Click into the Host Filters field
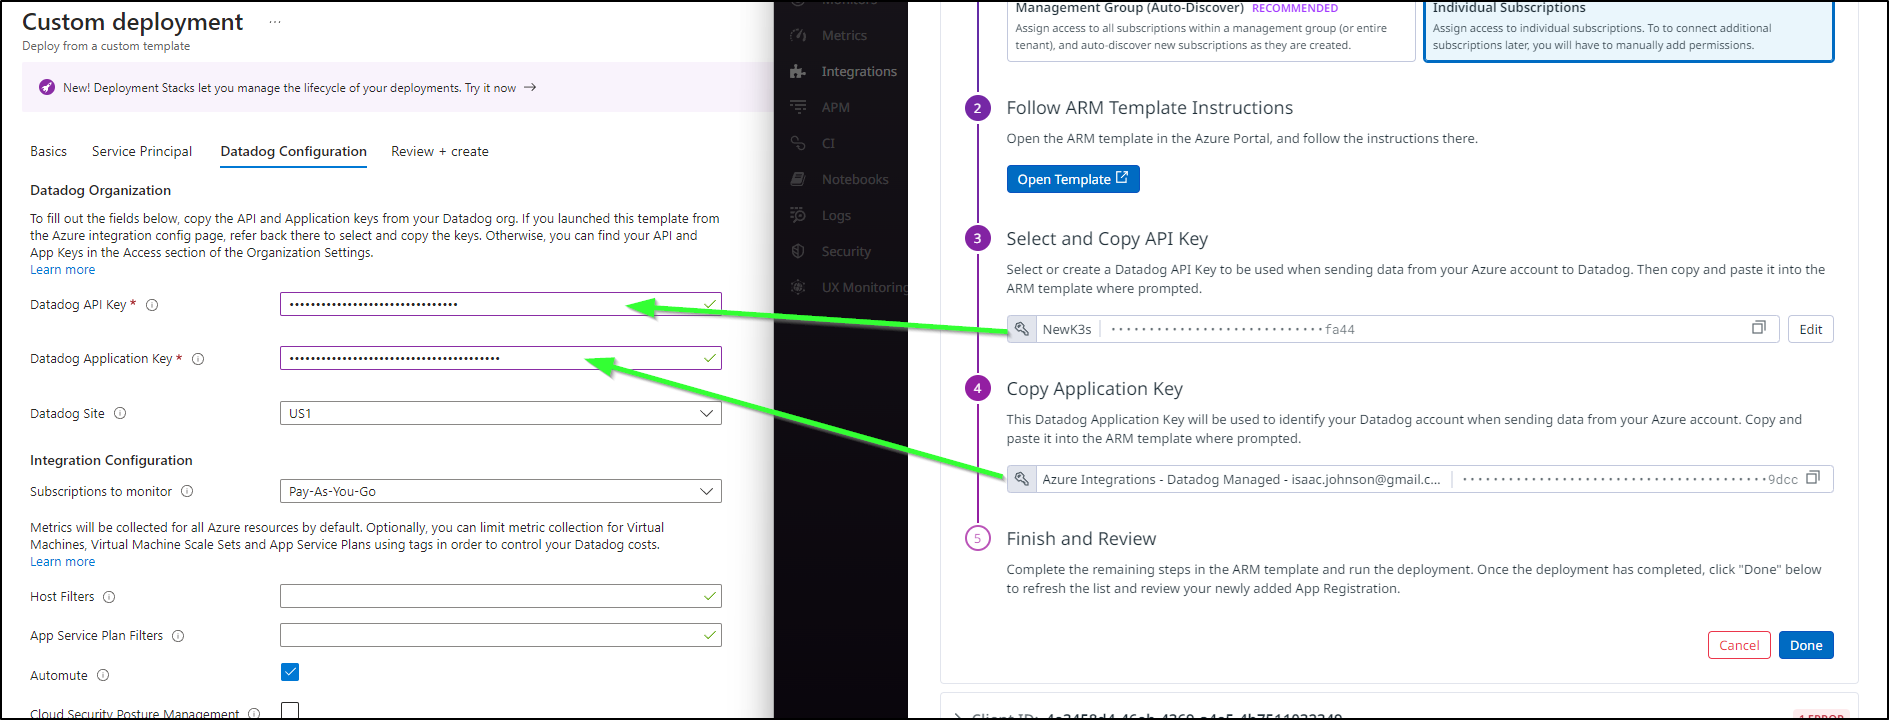 [501, 596]
